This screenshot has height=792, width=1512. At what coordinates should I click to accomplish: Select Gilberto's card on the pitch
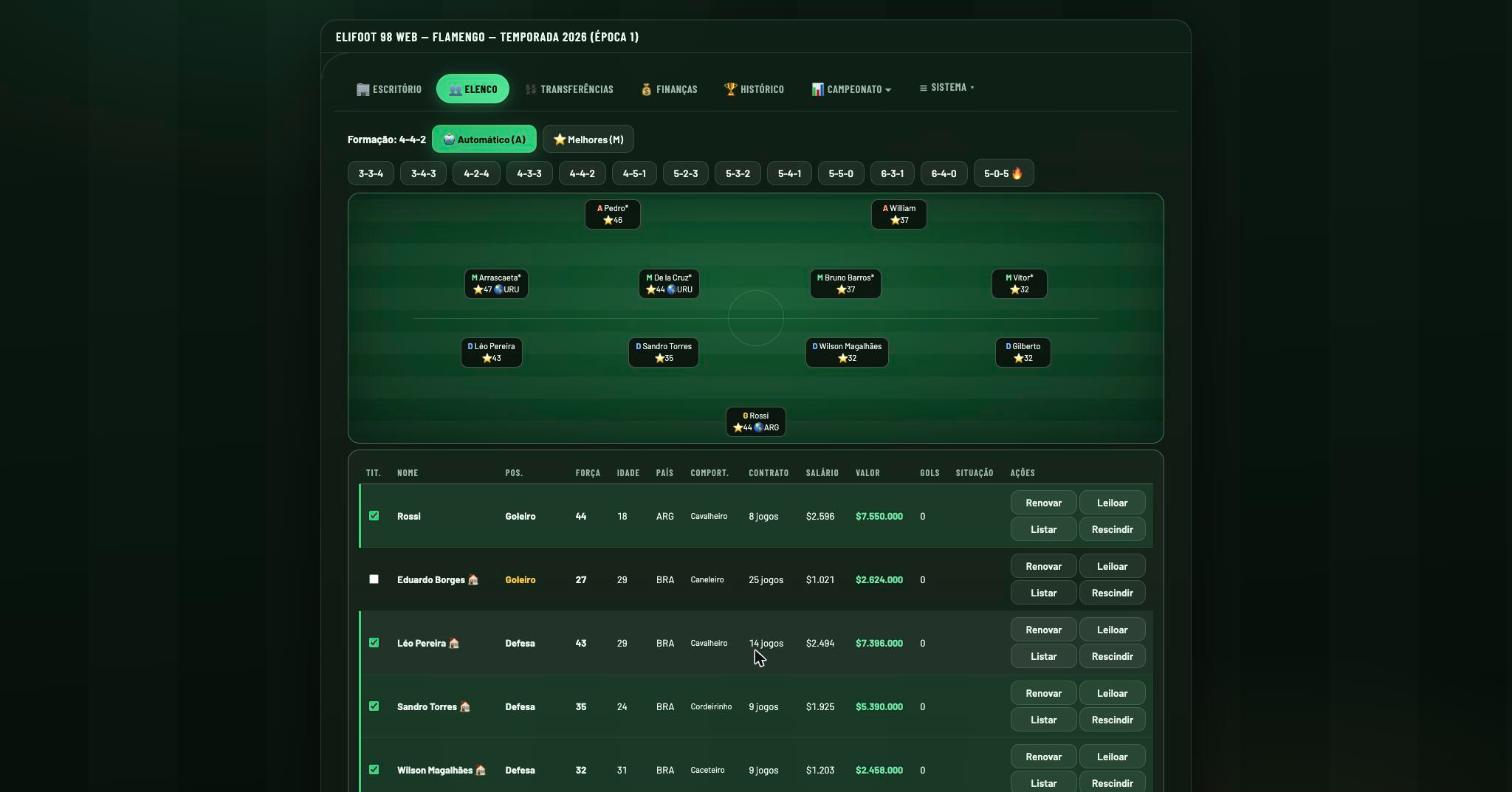(1023, 352)
